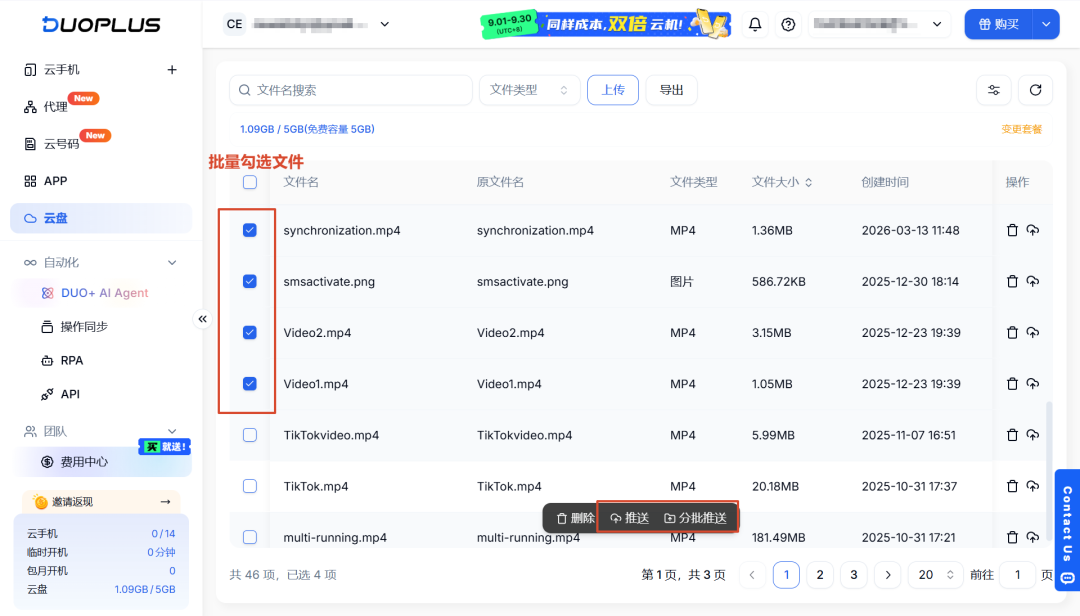Uncheck synchronization.mp4 checkbox

point(250,230)
